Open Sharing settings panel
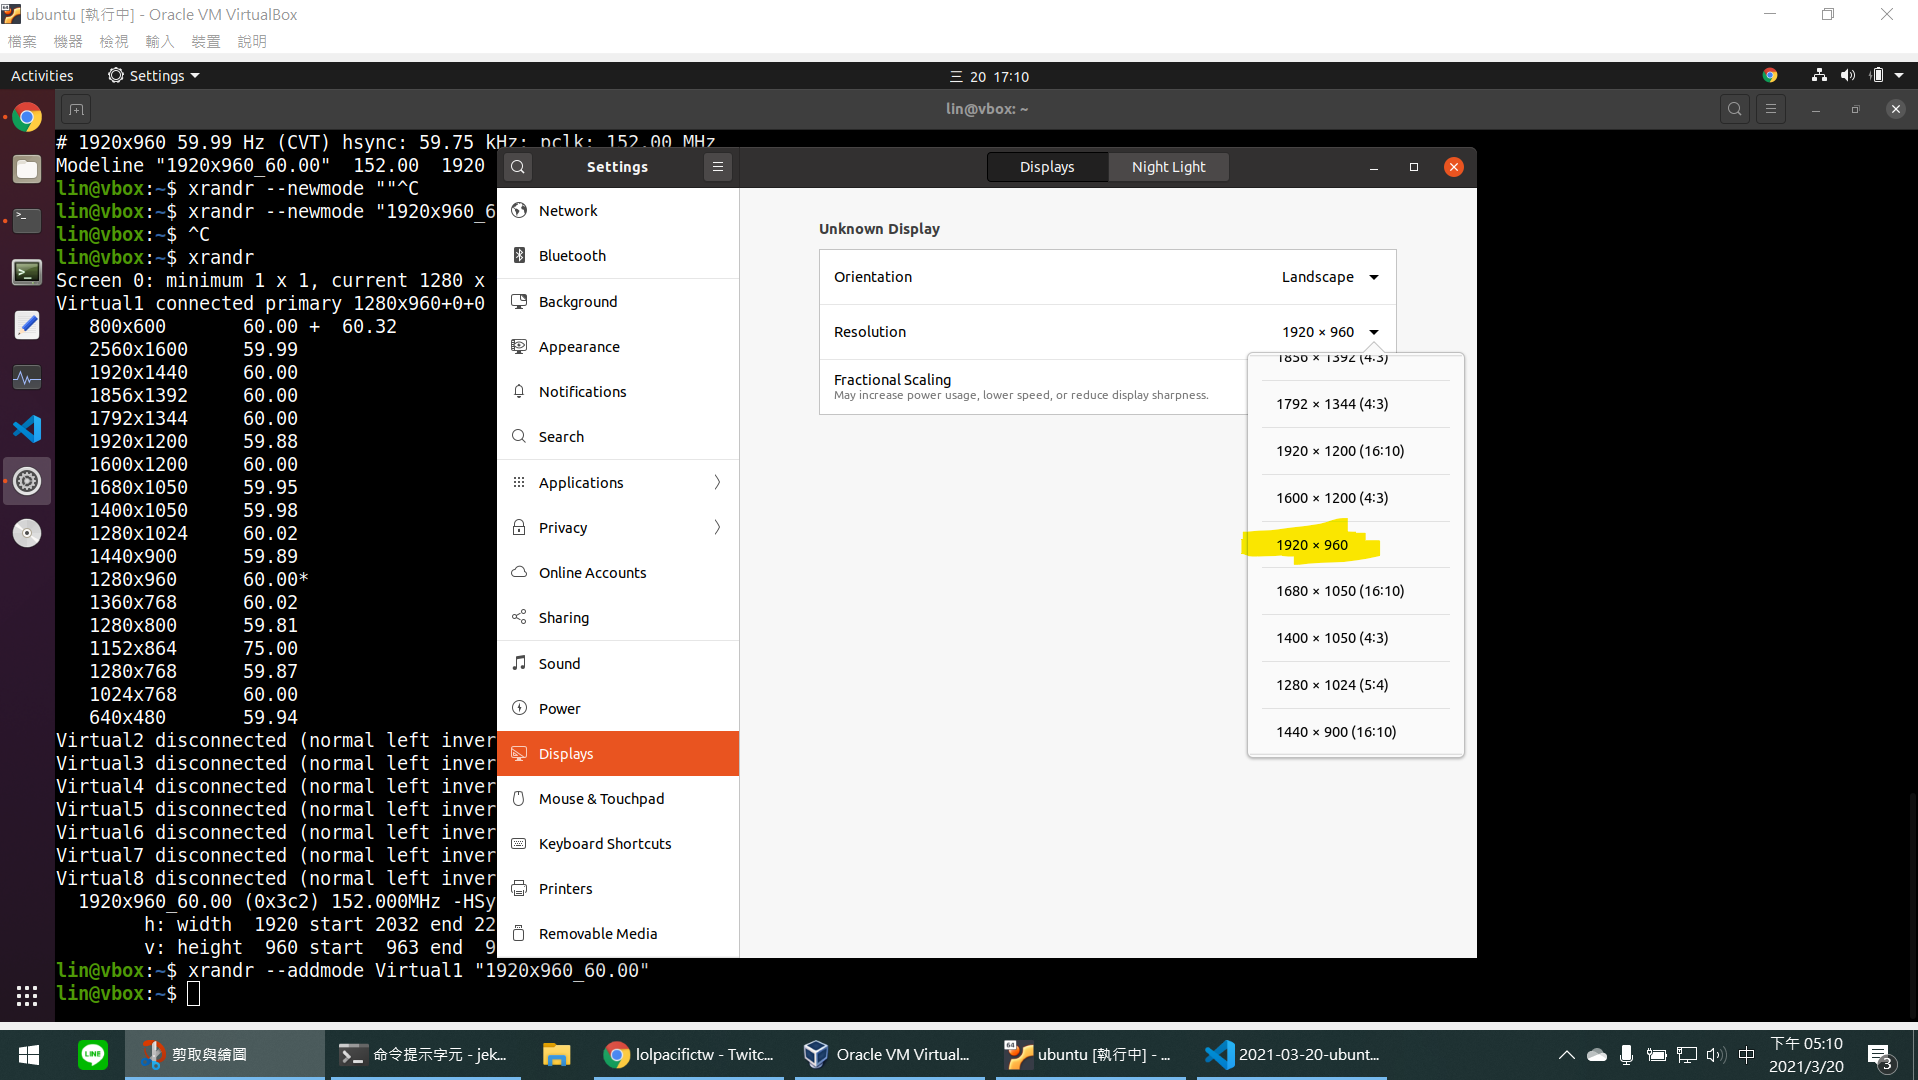Viewport: 1918px width, 1080px height. (x=618, y=617)
